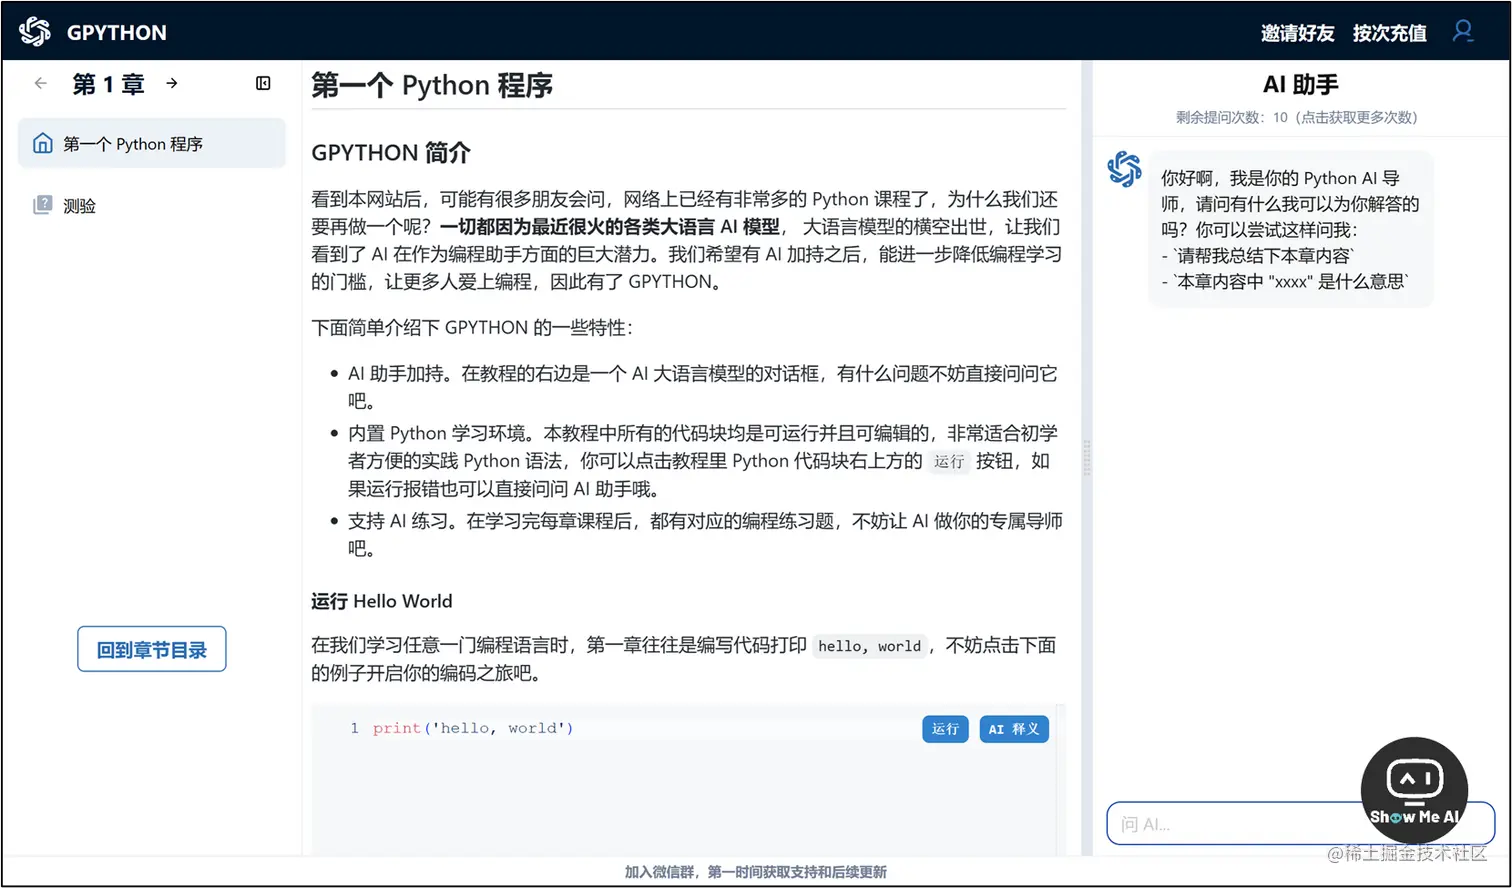The width and height of the screenshot is (1512, 888).
Task: Click the 剩余提问次数 link for more questions
Action: click(x=1297, y=117)
